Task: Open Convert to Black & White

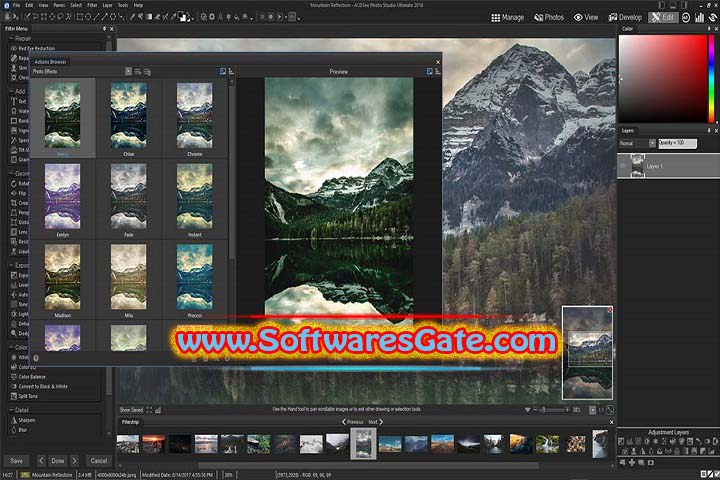Action: [x=39, y=386]
